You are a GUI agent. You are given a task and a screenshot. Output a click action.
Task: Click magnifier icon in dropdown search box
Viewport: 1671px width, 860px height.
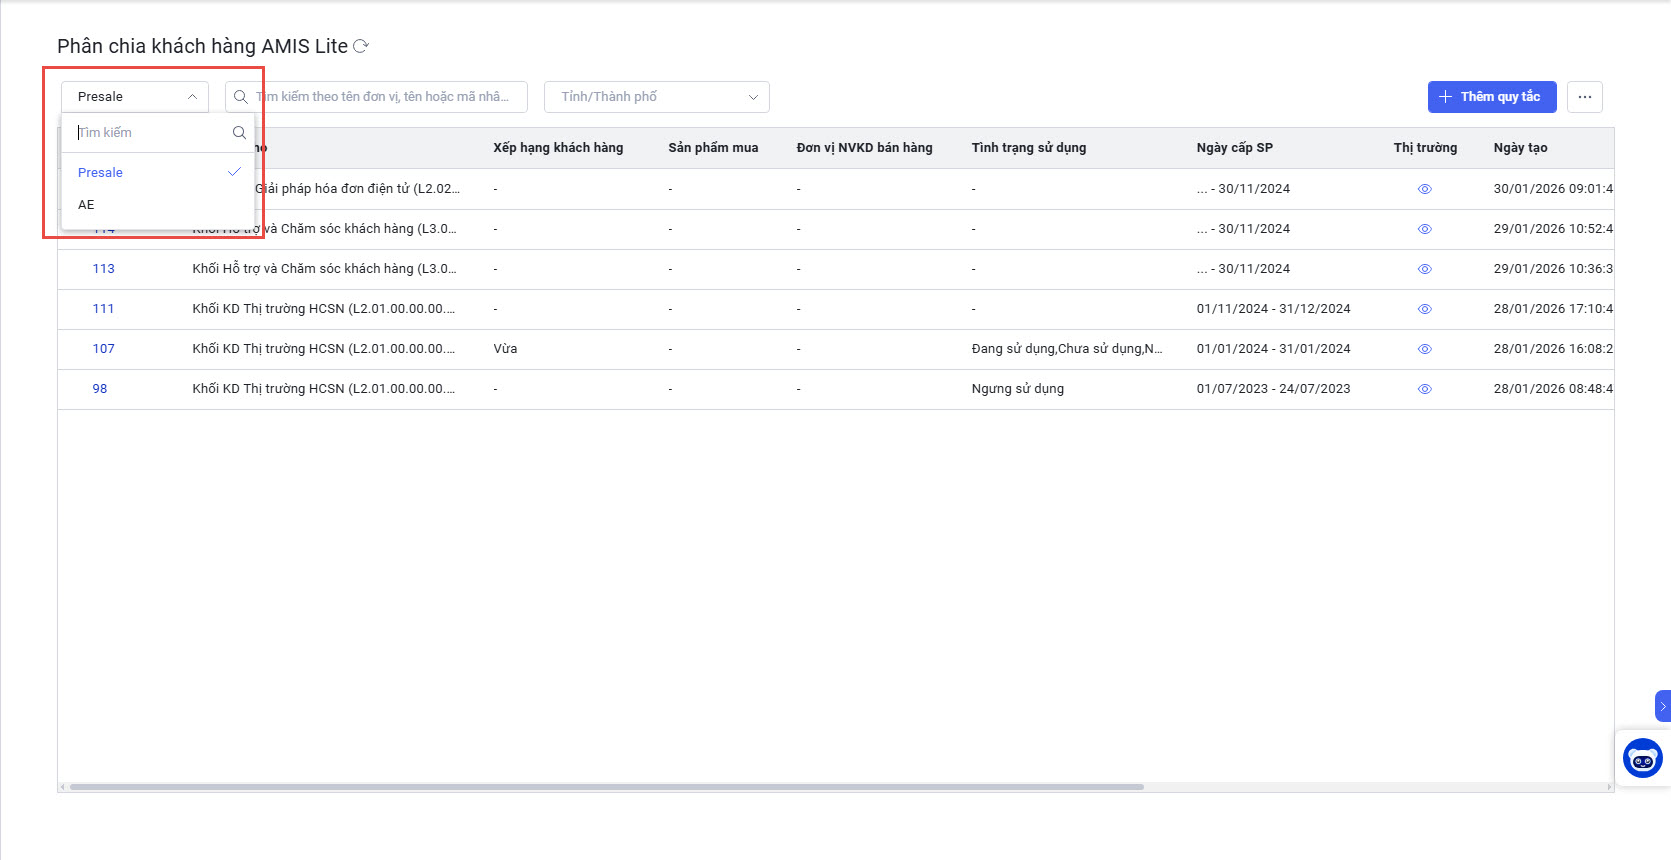point(239,133)
